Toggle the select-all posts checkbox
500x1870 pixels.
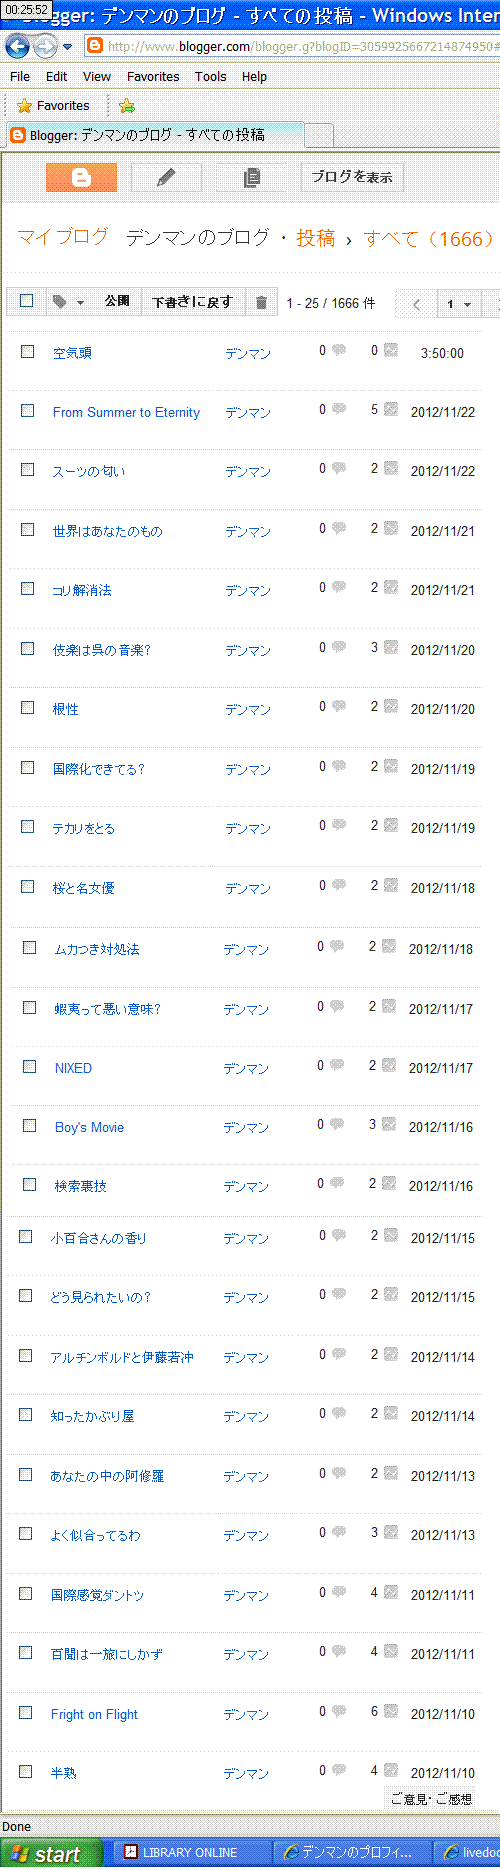(27, 301)
